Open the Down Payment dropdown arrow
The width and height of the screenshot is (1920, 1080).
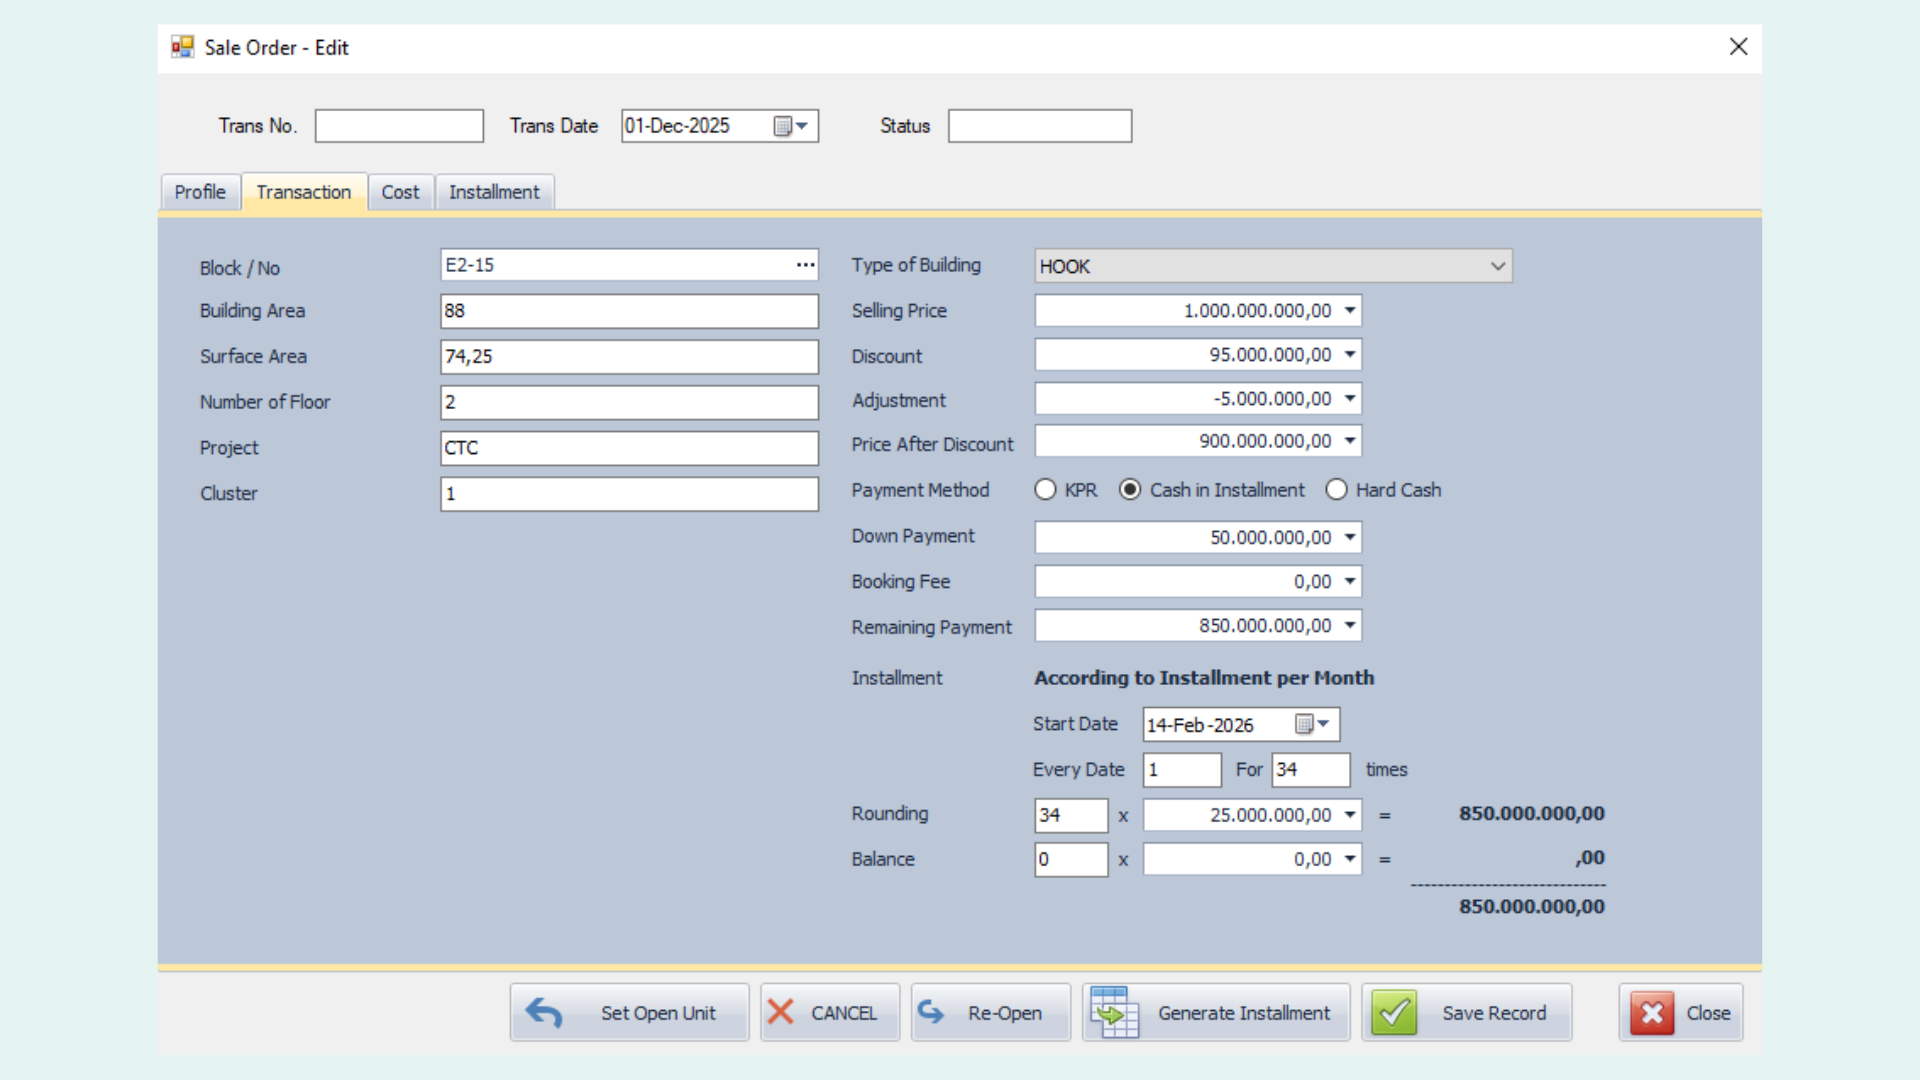pos(1350,538)
